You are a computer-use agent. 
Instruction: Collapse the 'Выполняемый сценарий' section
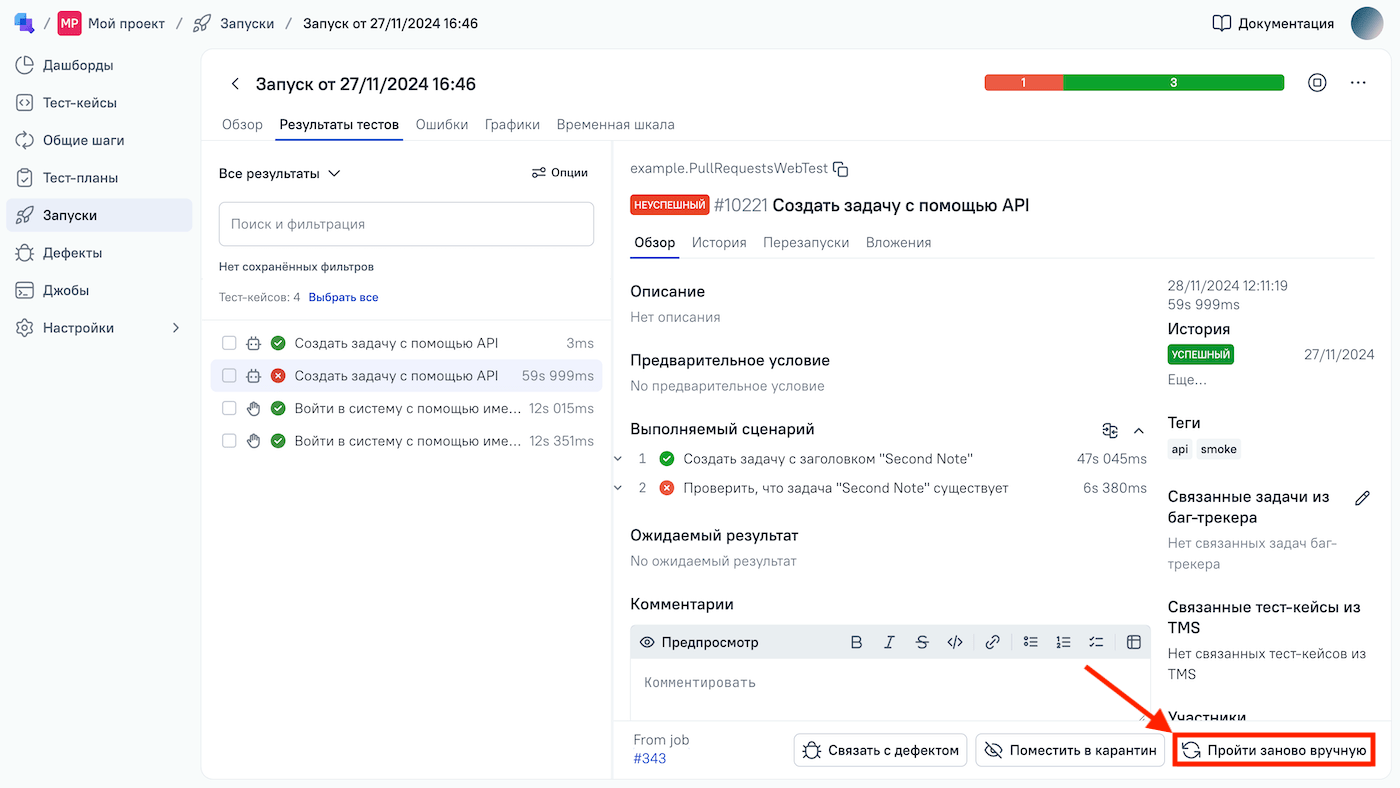(x=1138, y=430)
